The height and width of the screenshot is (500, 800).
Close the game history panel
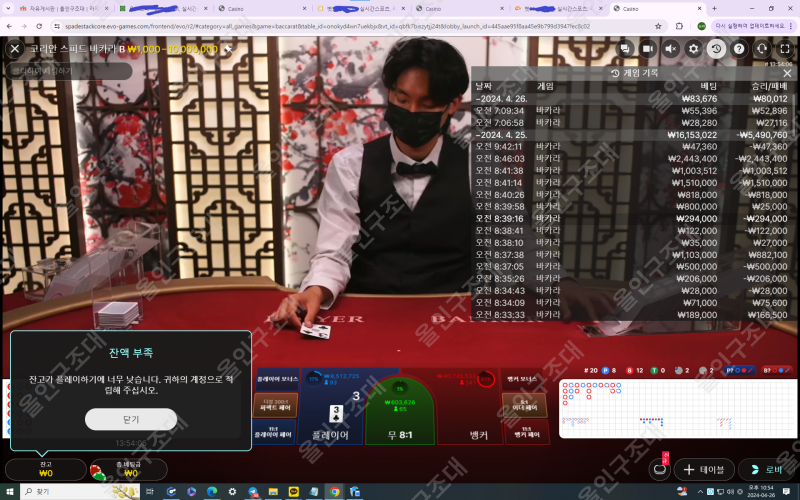[x=787, y=73]
